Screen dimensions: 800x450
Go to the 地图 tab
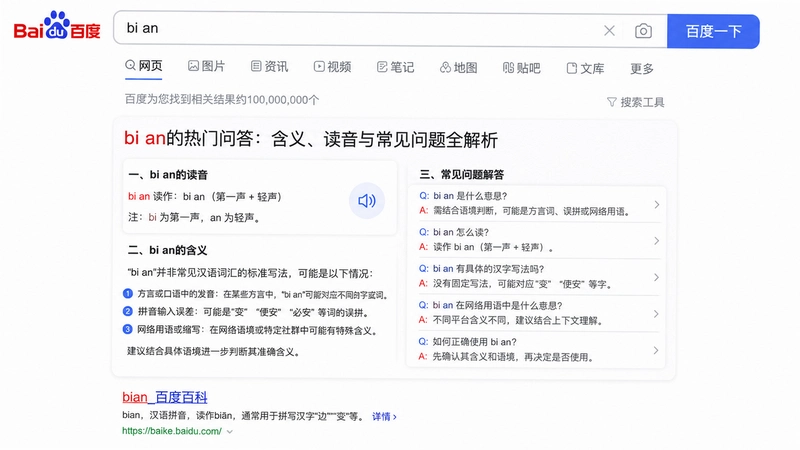tap(458, 68)
